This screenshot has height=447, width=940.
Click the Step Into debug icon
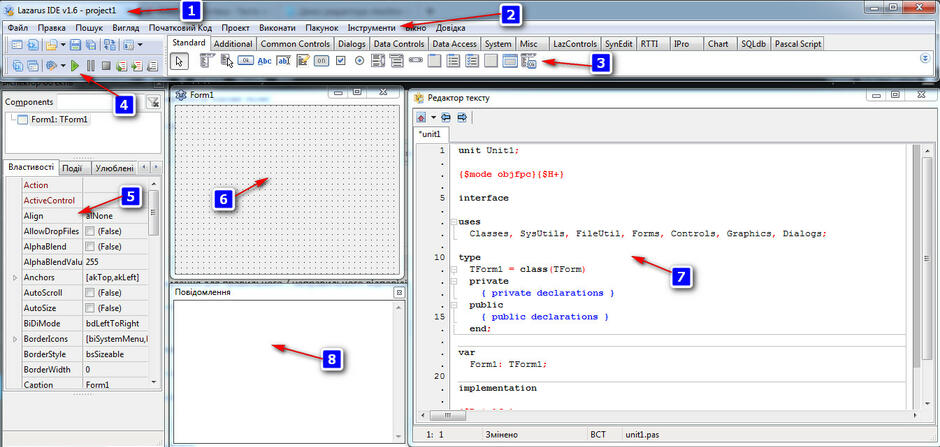click(x=122, y=65)
